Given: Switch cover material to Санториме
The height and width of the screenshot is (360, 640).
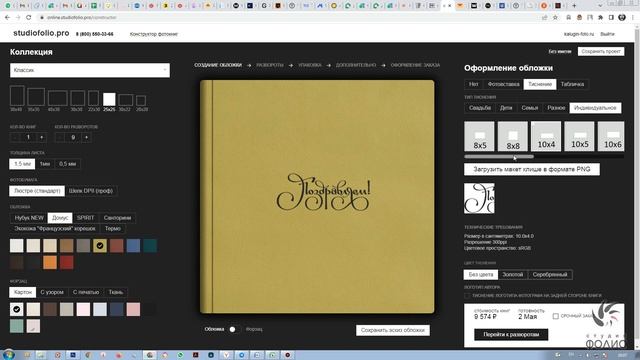Looking at the screenshot, I should (x=117, y=218).
